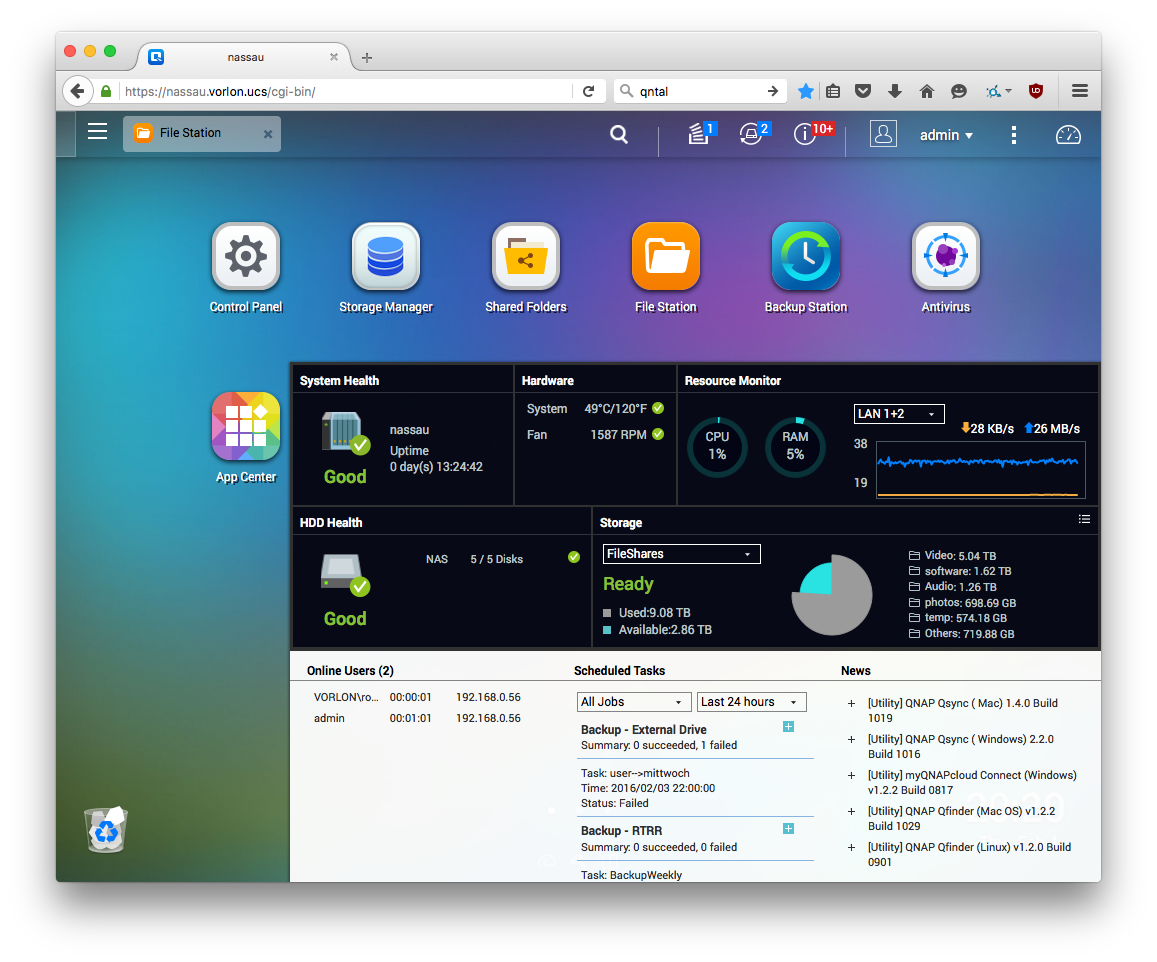This screenshot has width=1157, height=962.
Task: Expand the Backup - RTRR job details
Action: tap(788, 828)
